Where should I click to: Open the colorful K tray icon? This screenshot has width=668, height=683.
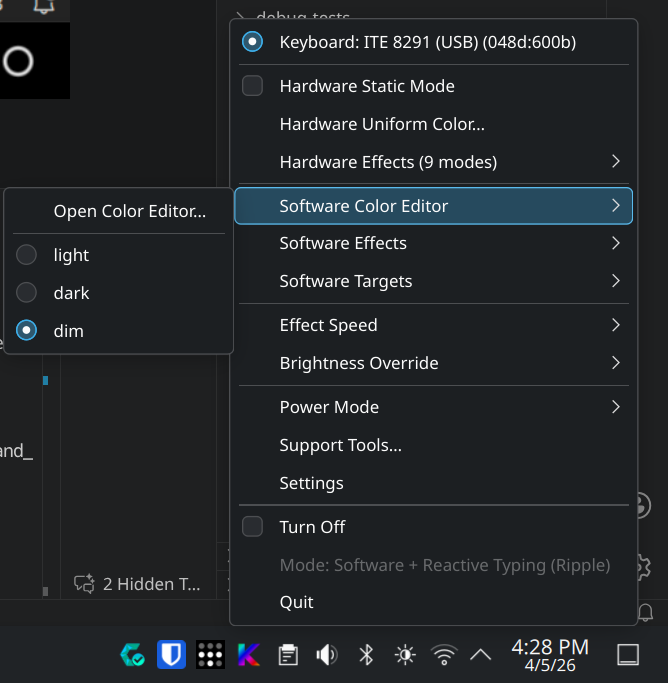click(249, 654)
